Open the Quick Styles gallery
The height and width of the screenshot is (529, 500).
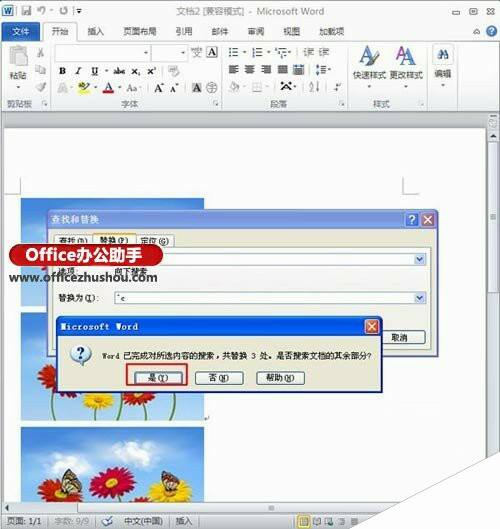(369, 66)
